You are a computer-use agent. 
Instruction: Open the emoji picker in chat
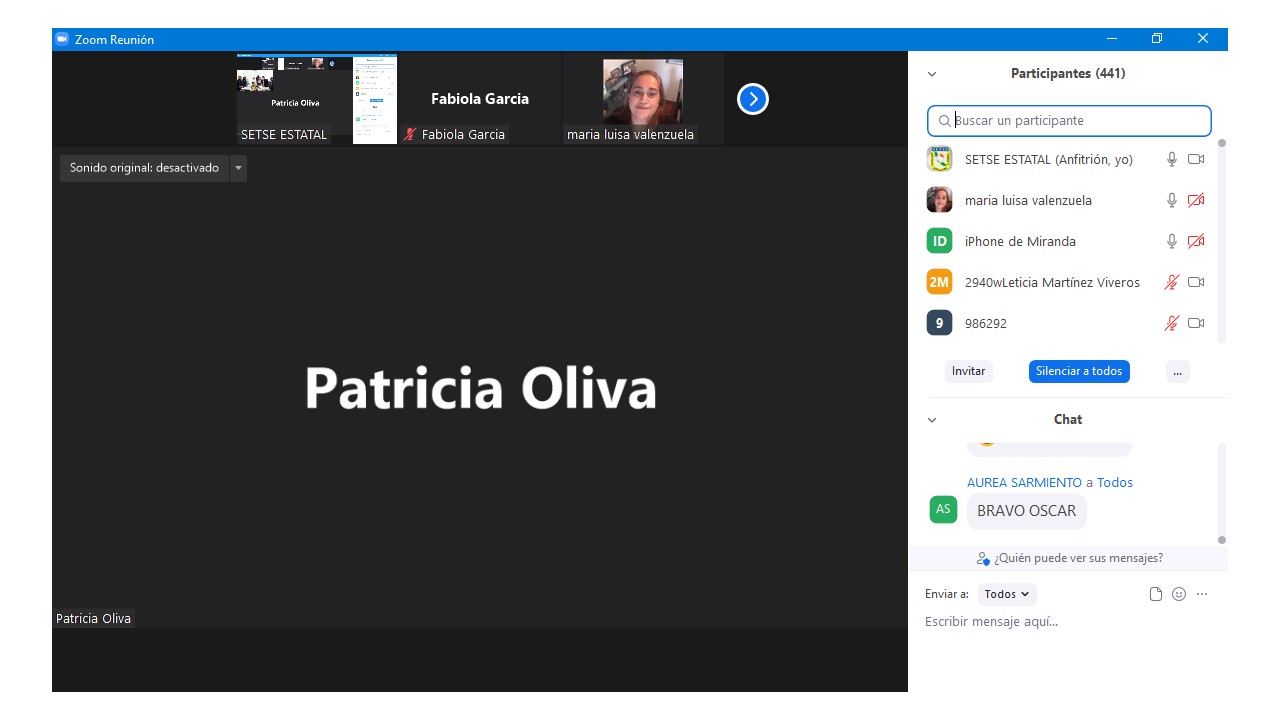coord(1179,594)
